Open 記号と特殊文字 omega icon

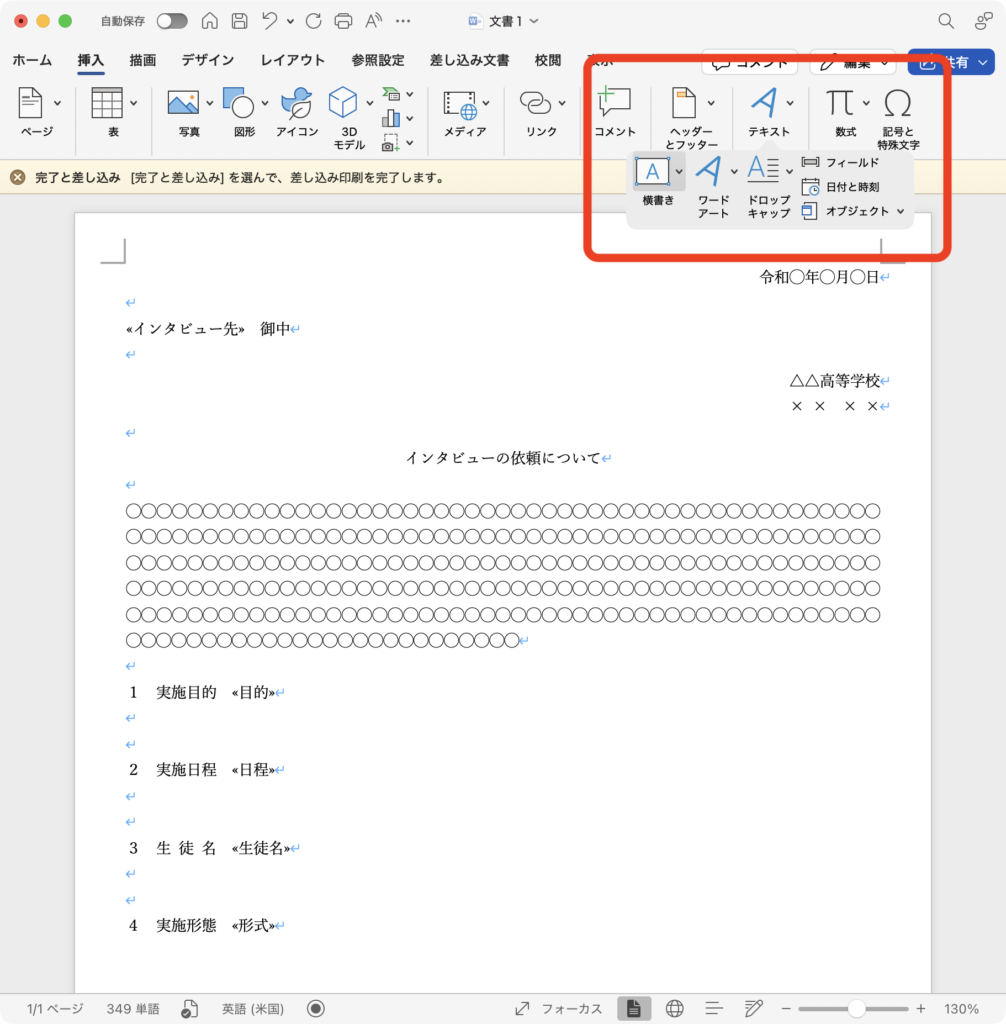pos(898,103)
